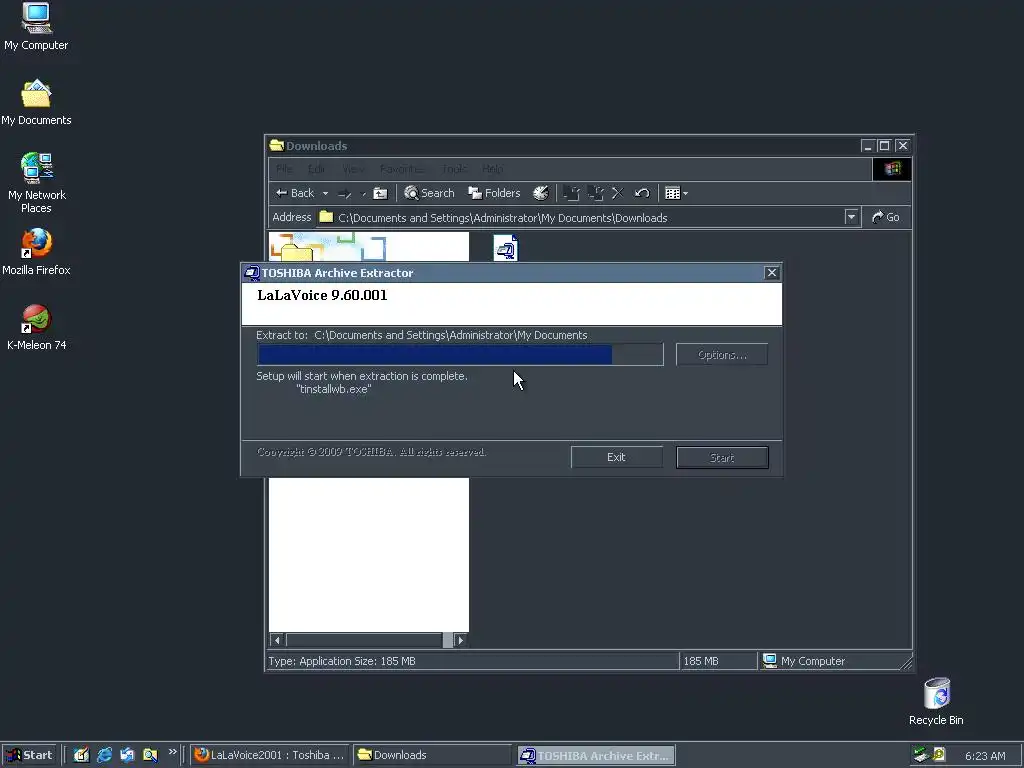Open the Help menu in Downloads window
The height and width of the screenshot is (768, 1024).
pyautogui.click(x=492, y=169)
